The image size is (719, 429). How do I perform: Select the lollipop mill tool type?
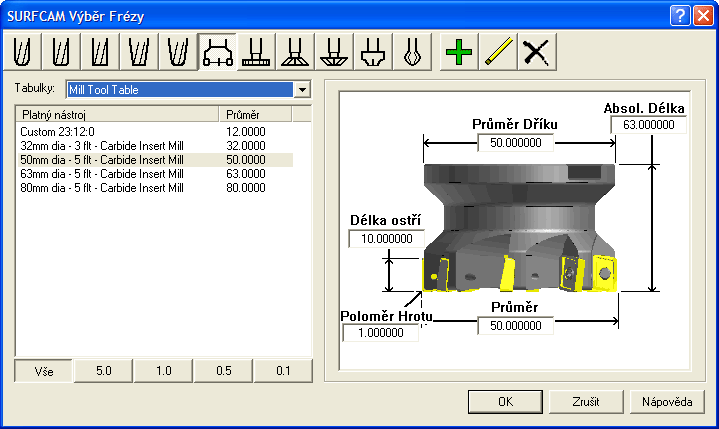coord(412,52)
